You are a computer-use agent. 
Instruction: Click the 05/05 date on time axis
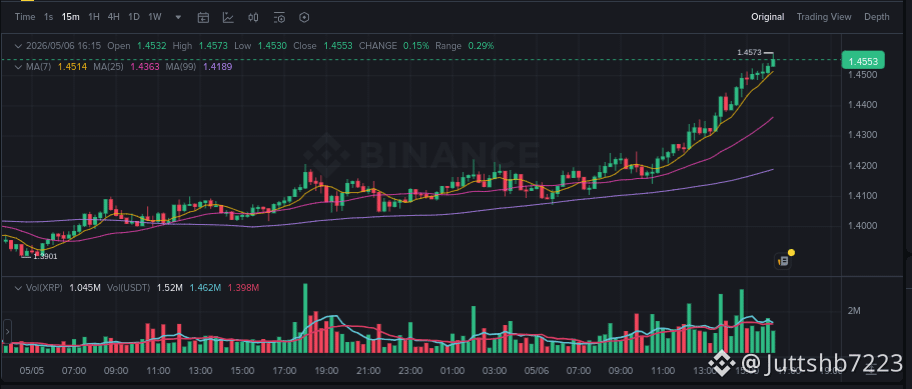[x=31, y=370]
